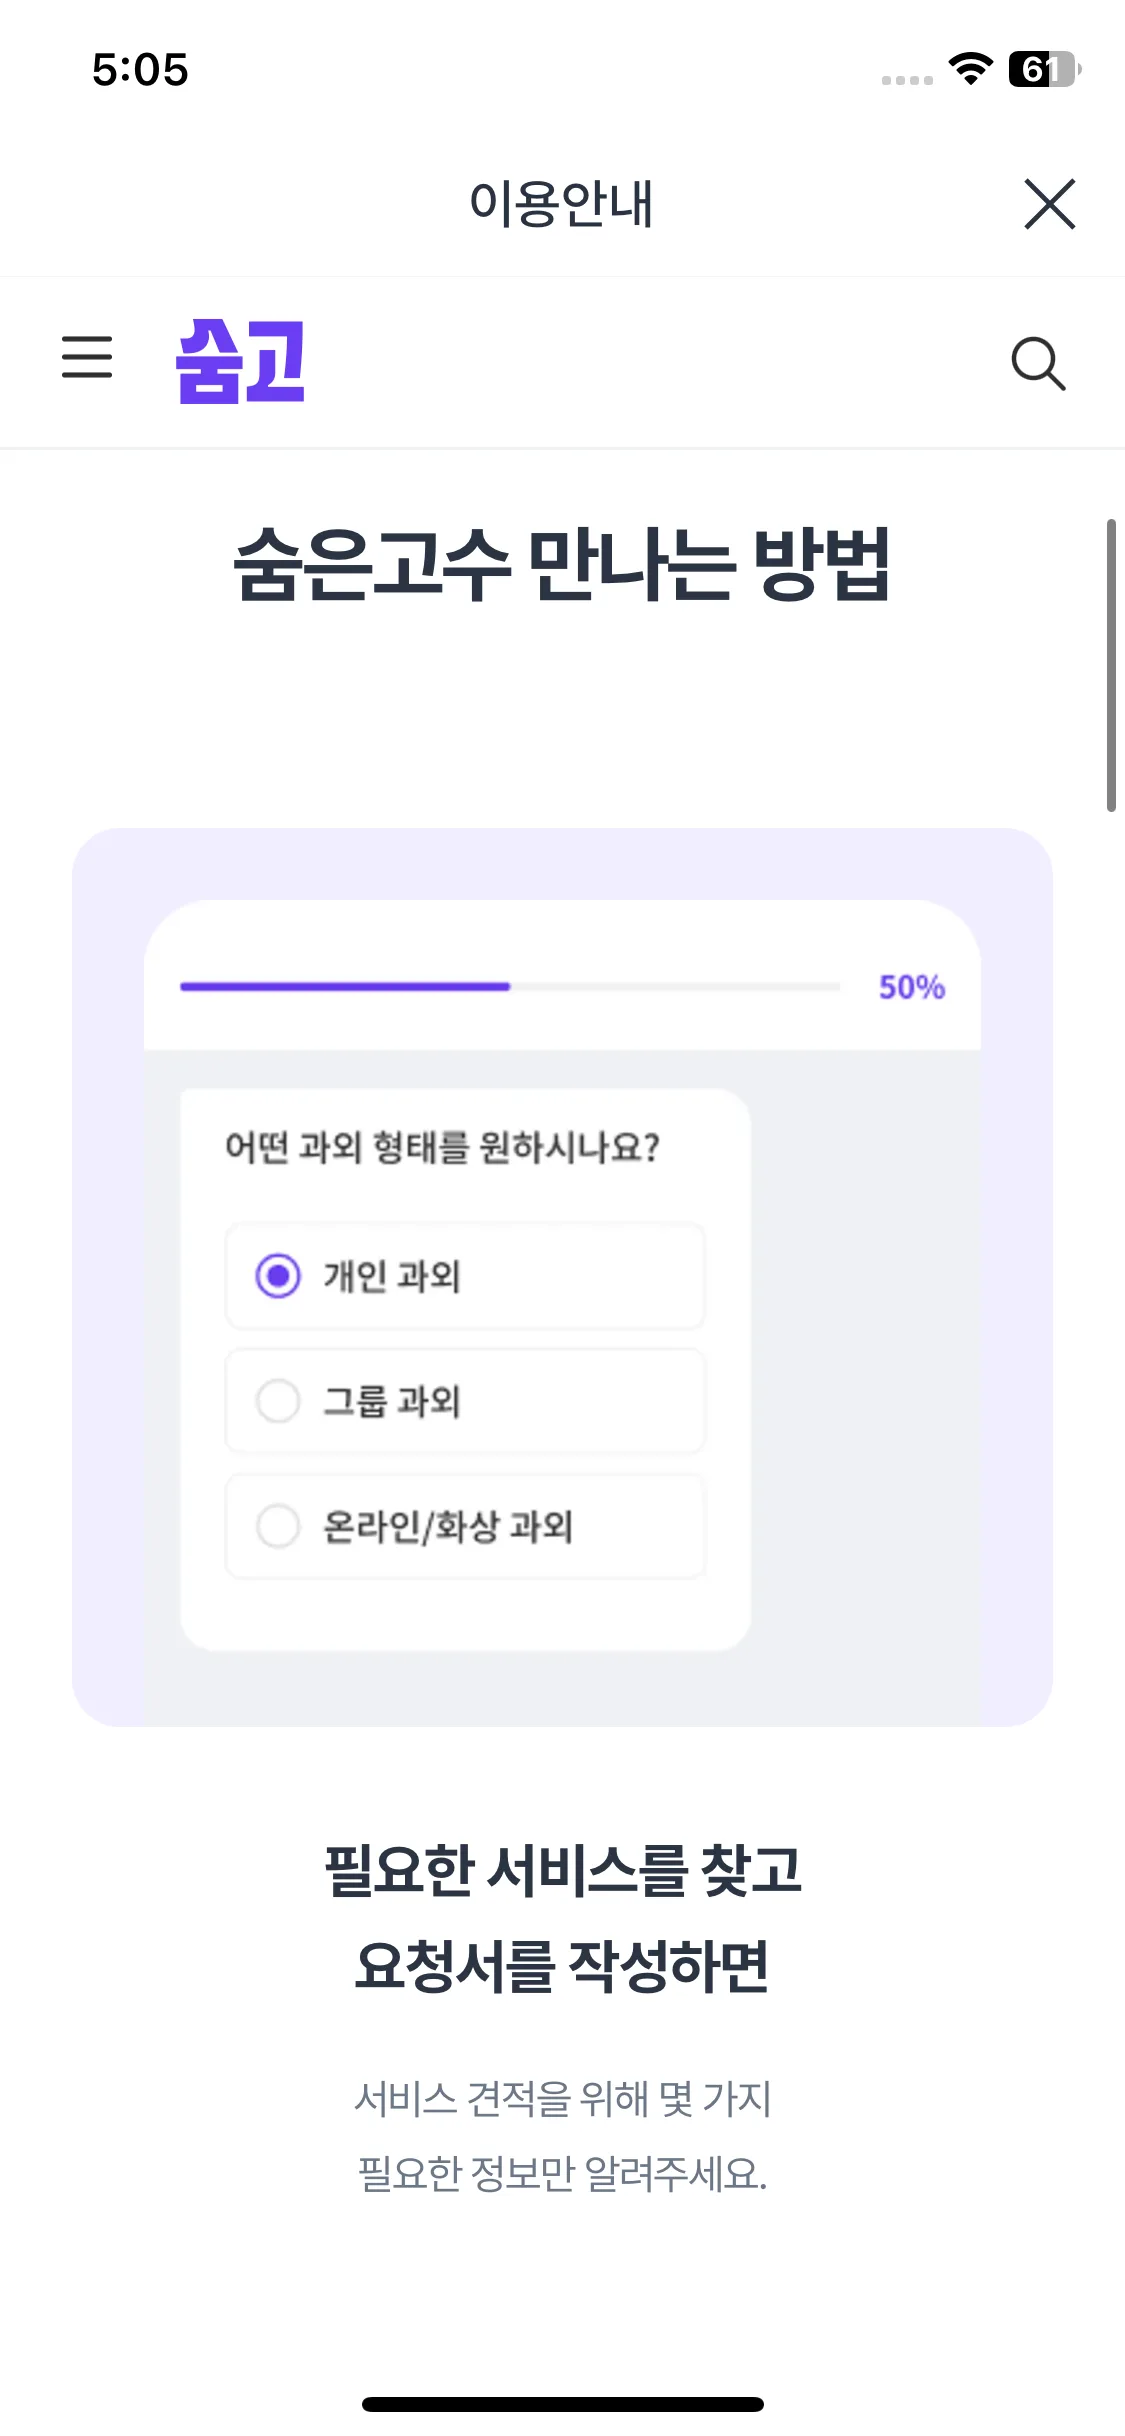1125x2436 pixels.
Task: Tap the 어떤 과외 형태를 원하시나요? question
Action: coord(442,1147)
